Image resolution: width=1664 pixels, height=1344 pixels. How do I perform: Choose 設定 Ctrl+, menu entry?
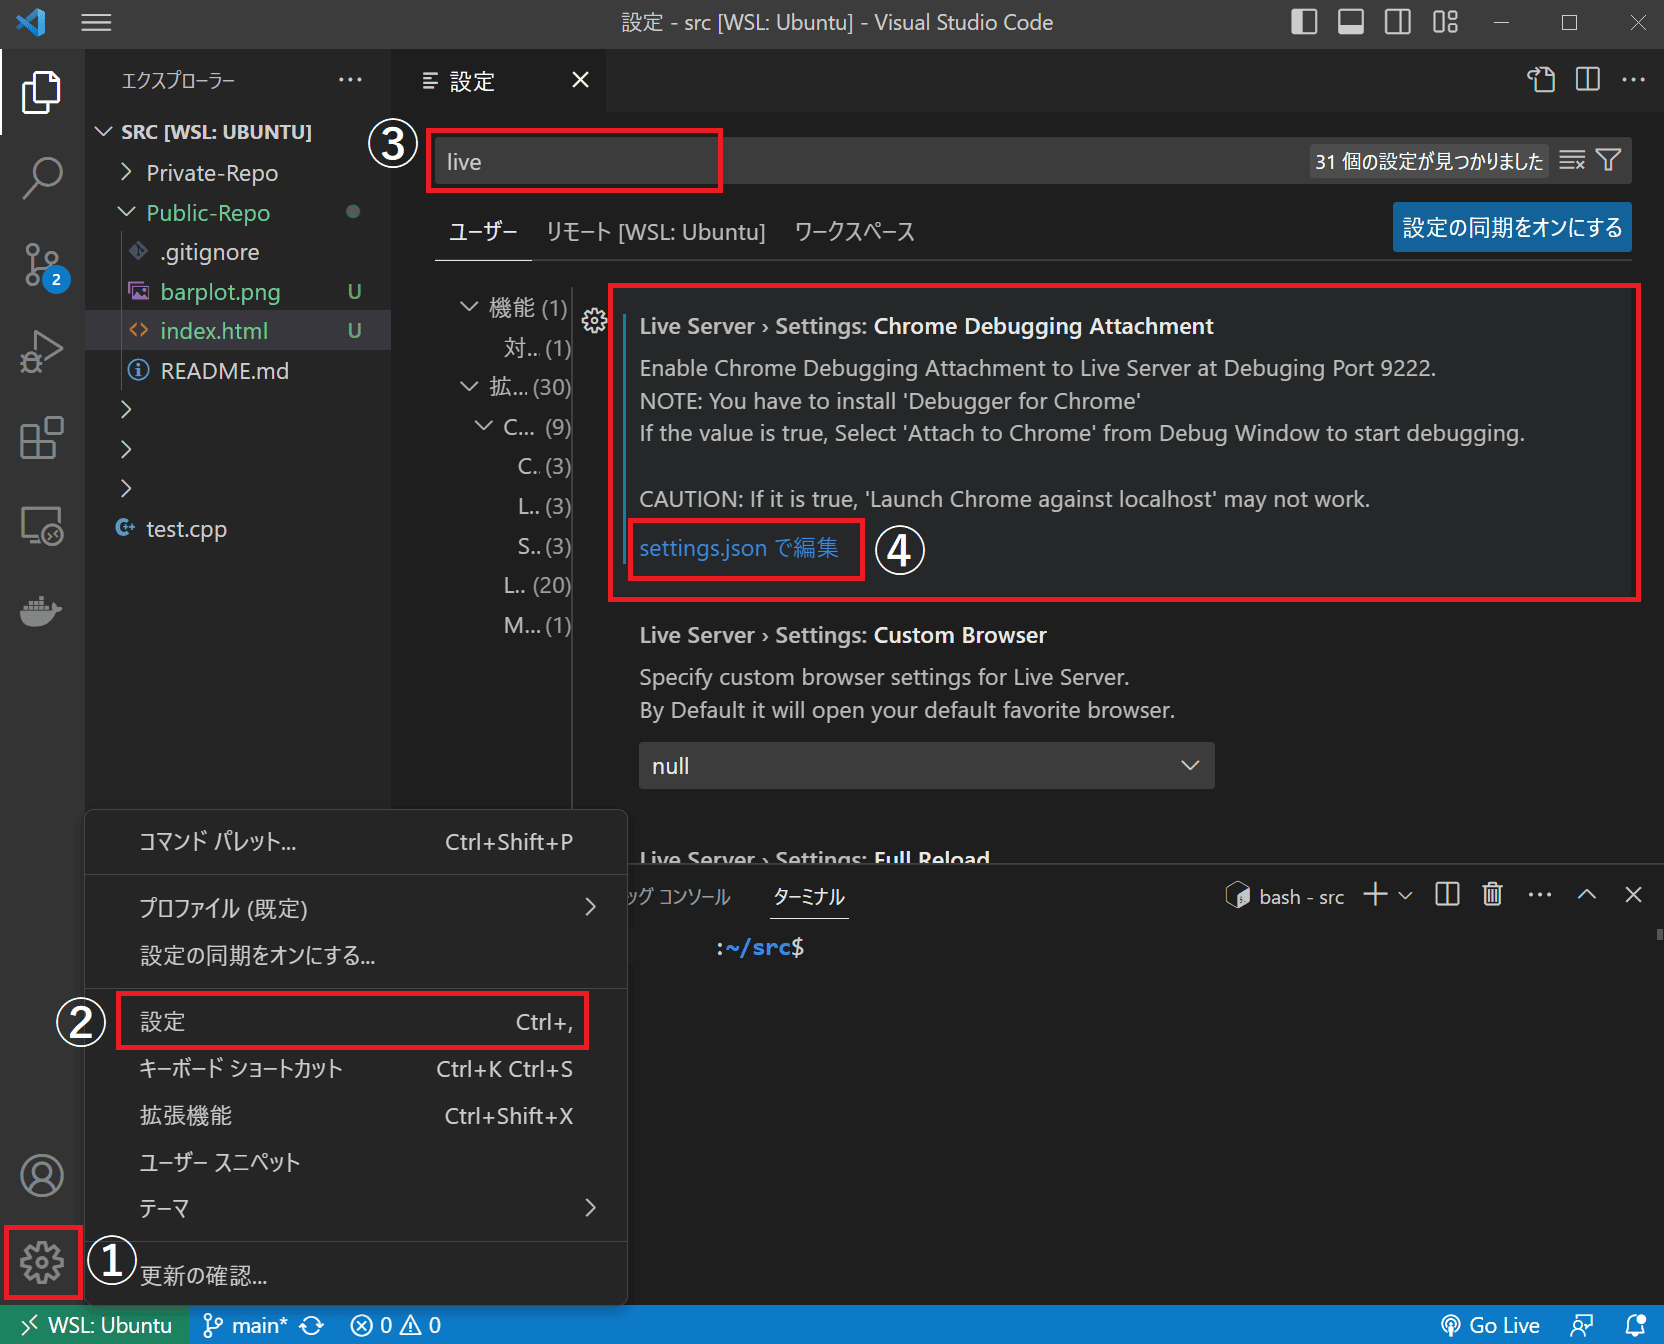click(356, 1022)
